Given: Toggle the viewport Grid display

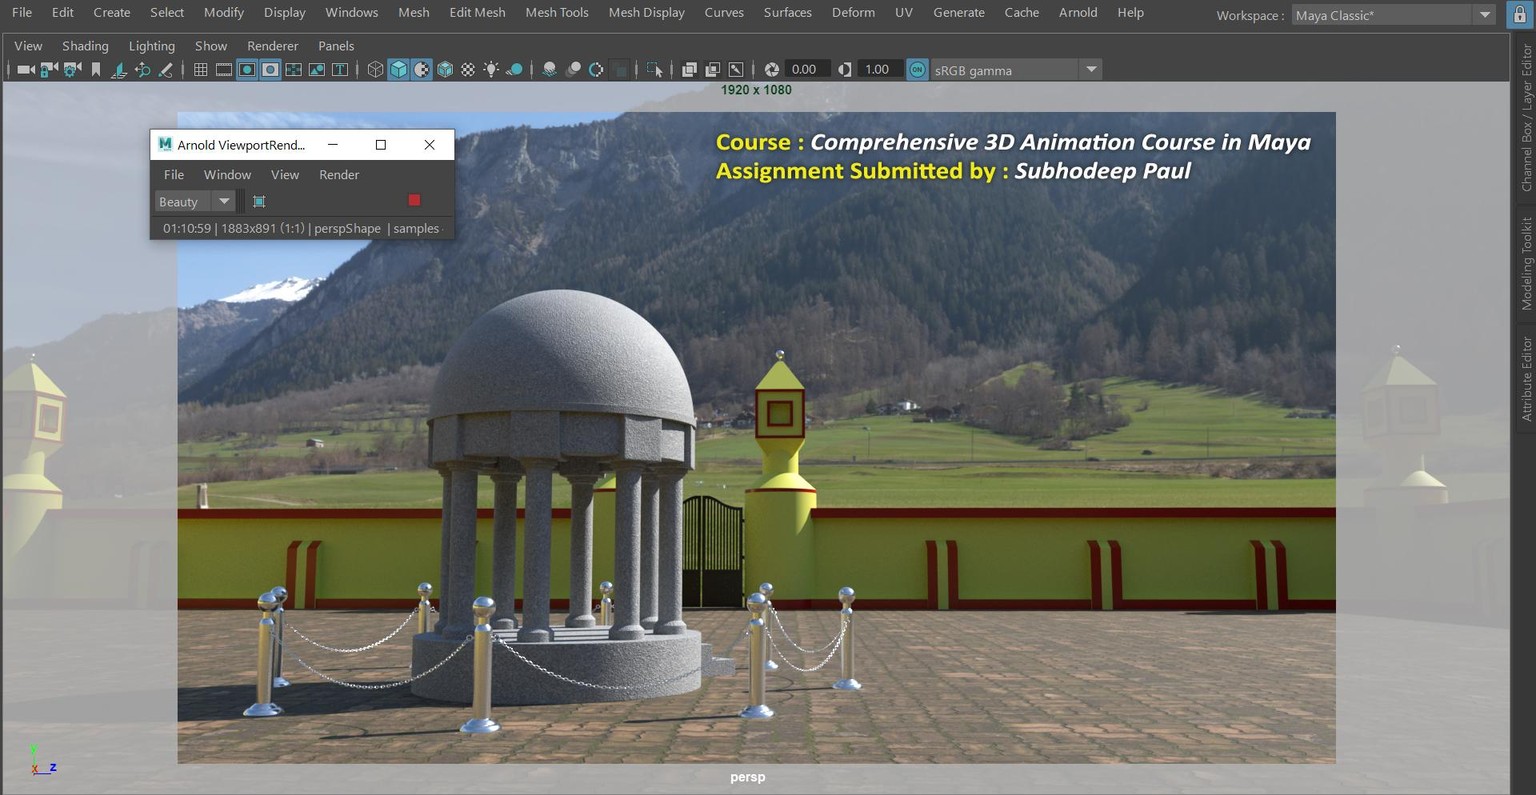Looking at the screenshot, I should [x=200, y=69].
